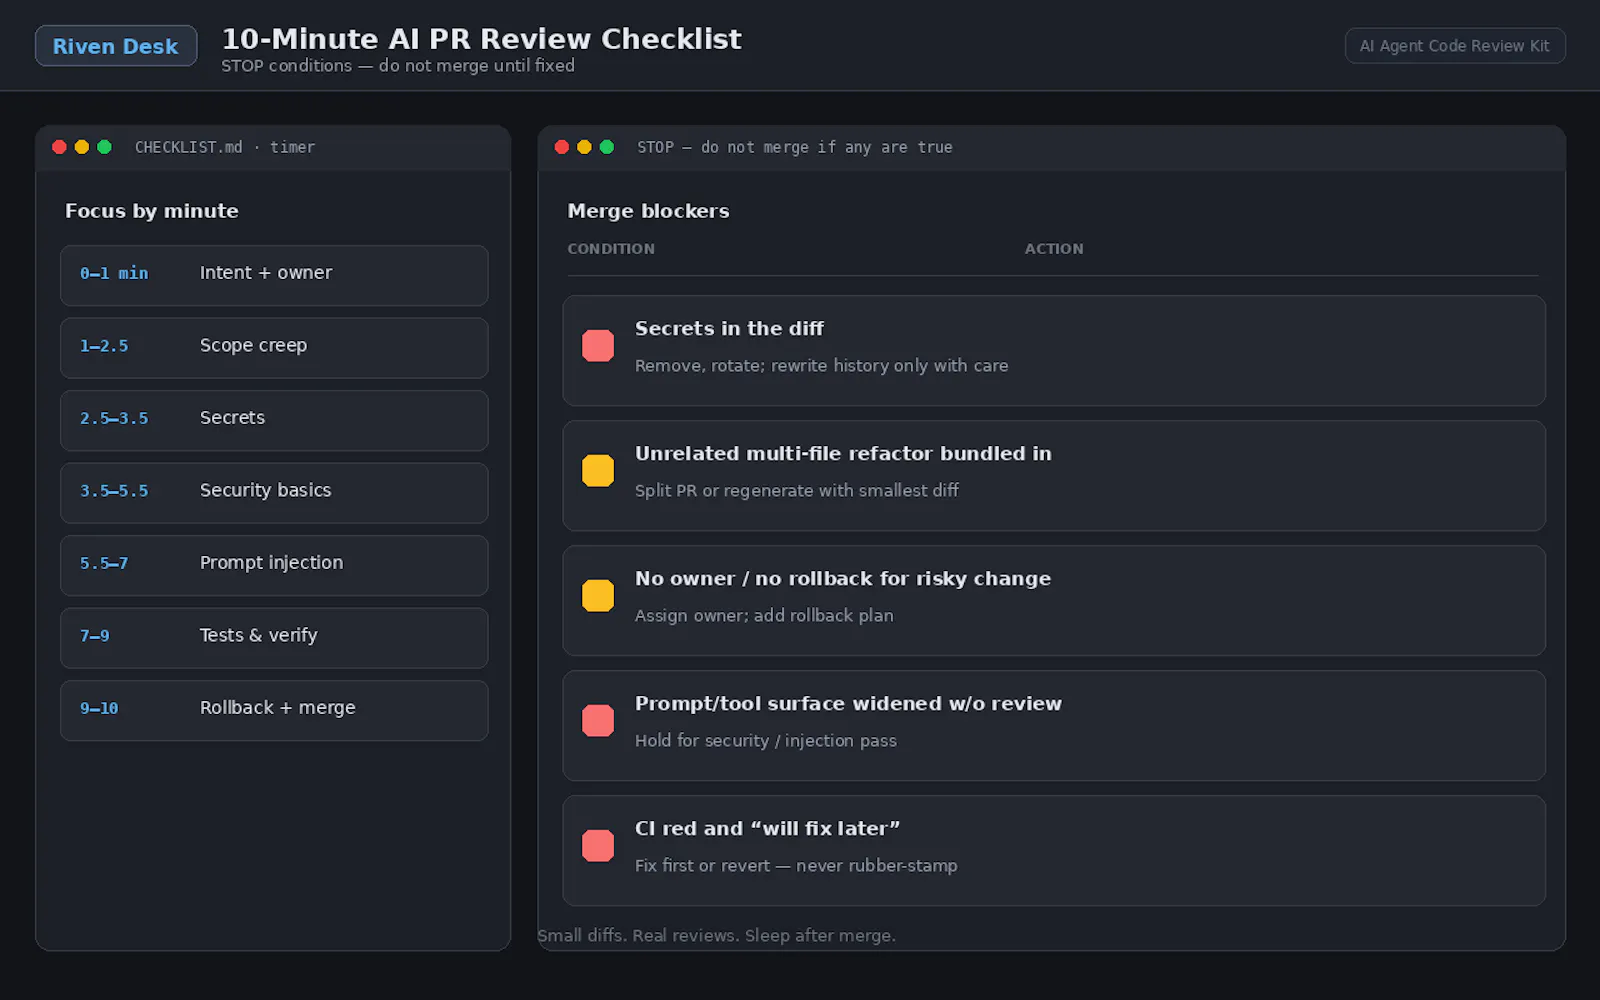Click yellow status icon for No owner / no rollback

598,596
